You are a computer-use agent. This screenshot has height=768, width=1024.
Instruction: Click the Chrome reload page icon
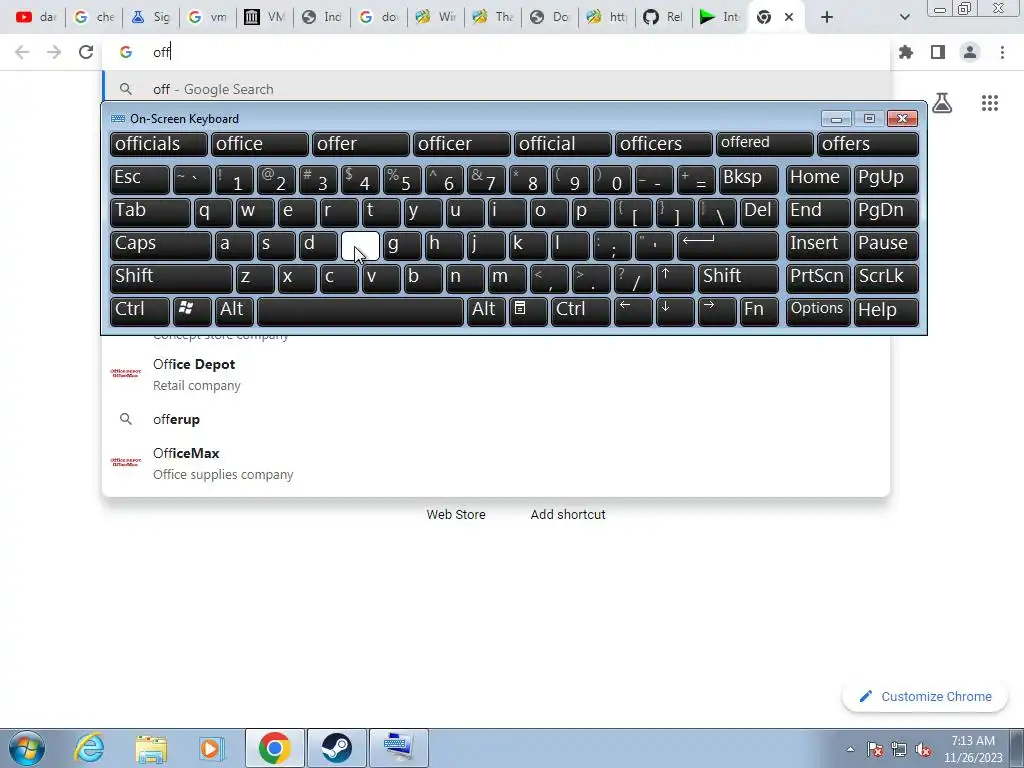(x=86, y=52)
